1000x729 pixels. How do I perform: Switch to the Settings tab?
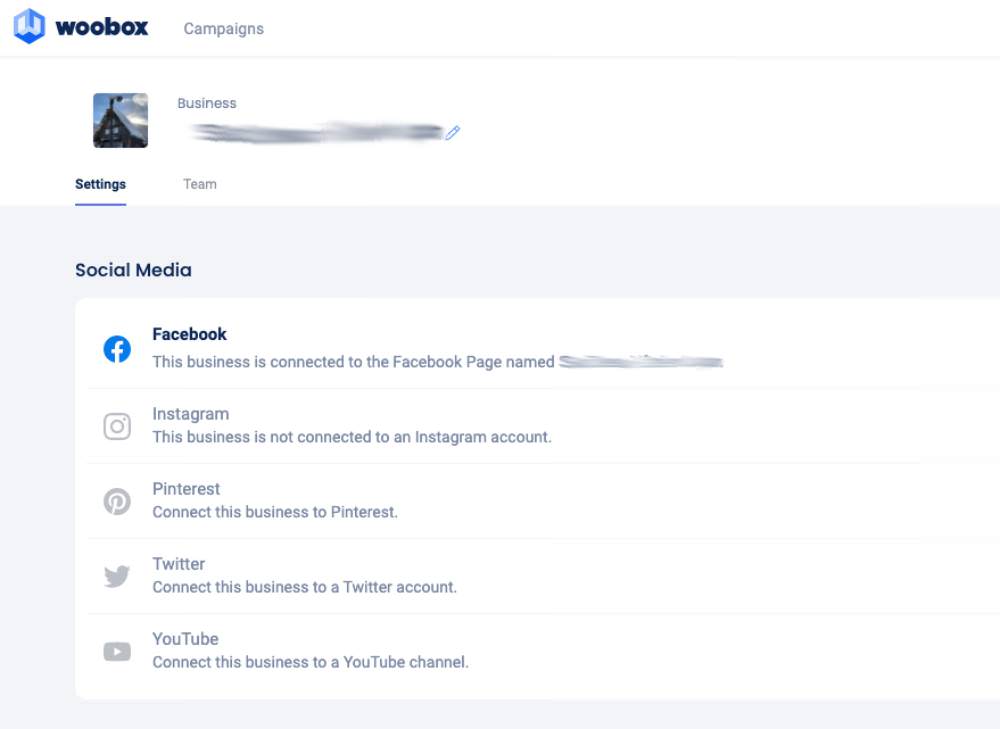[101, 184]
